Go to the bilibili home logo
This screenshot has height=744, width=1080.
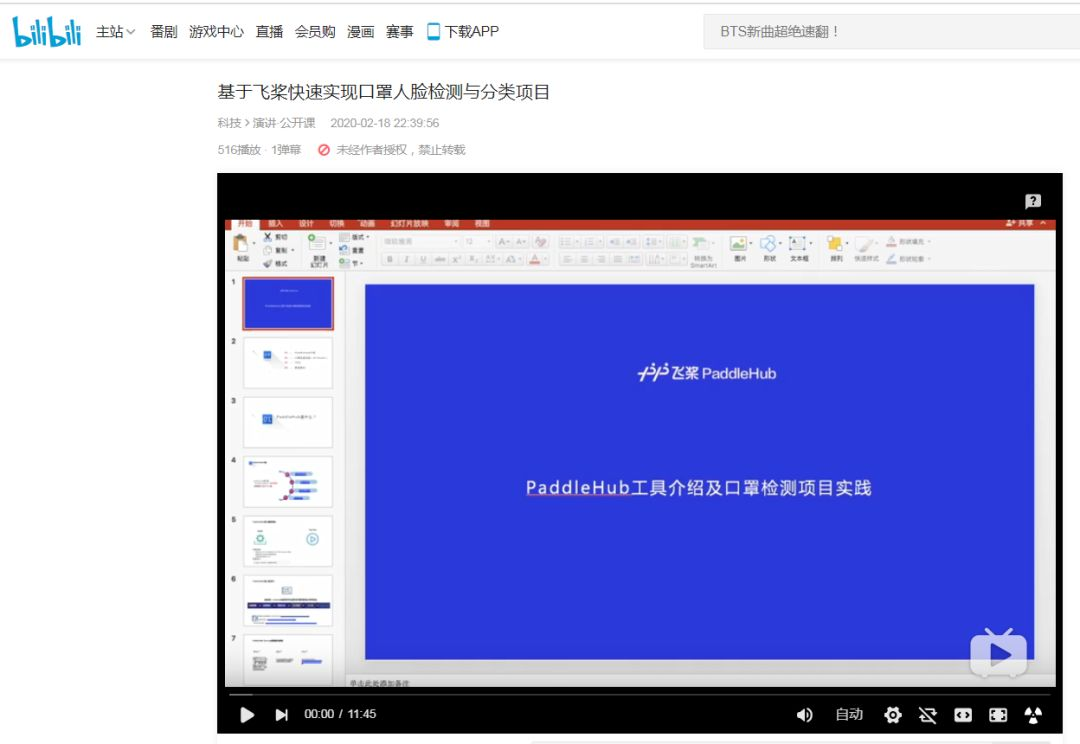click(47, 32)
